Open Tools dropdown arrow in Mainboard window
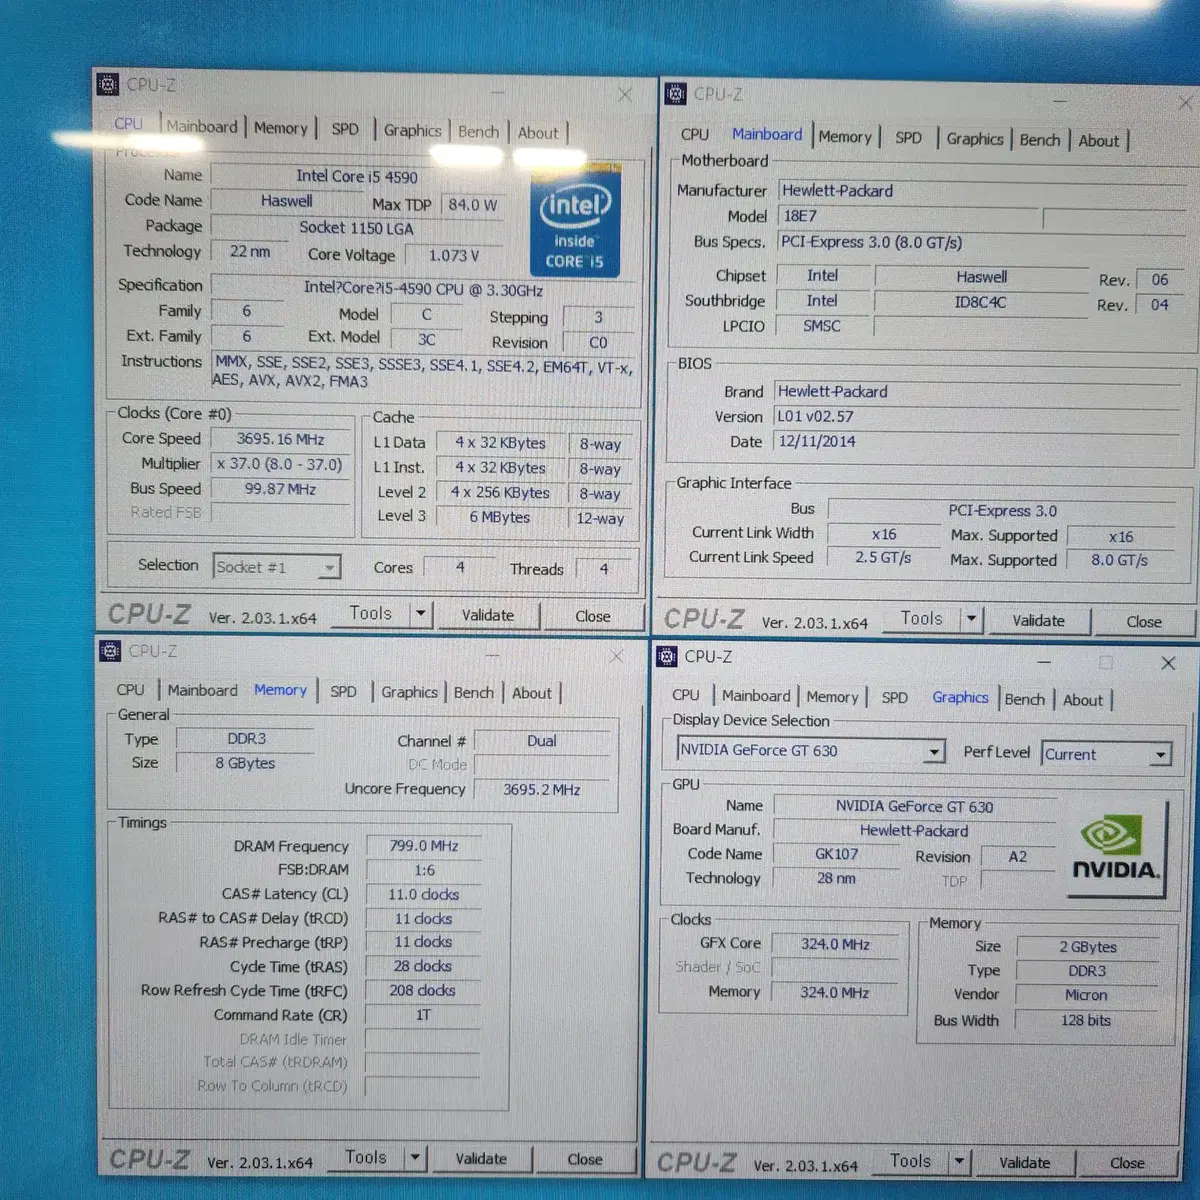 pyautogui.click(x=970, y=619)
